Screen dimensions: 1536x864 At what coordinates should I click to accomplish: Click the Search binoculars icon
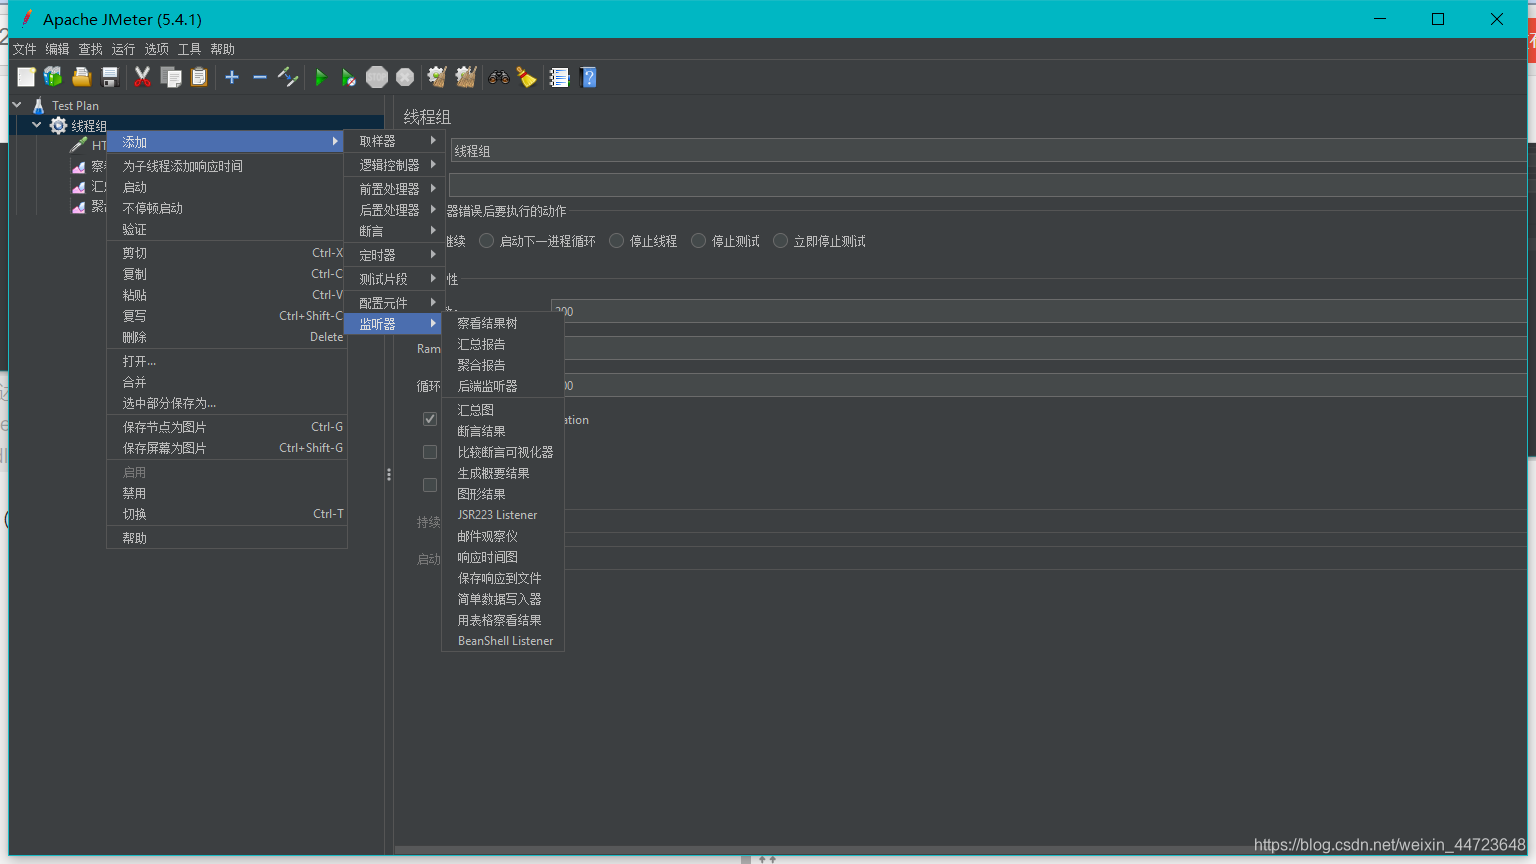tap(498, 77)
